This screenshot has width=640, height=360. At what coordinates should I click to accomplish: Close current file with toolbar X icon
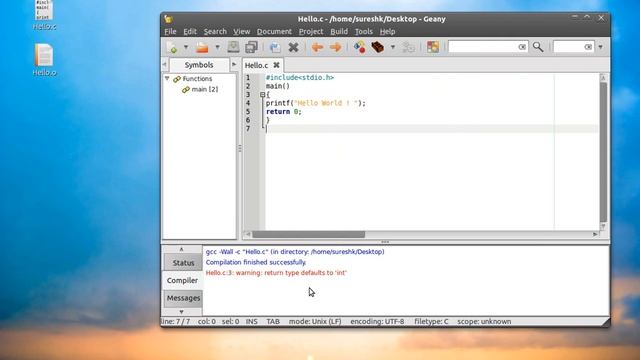tap(293, 47)
